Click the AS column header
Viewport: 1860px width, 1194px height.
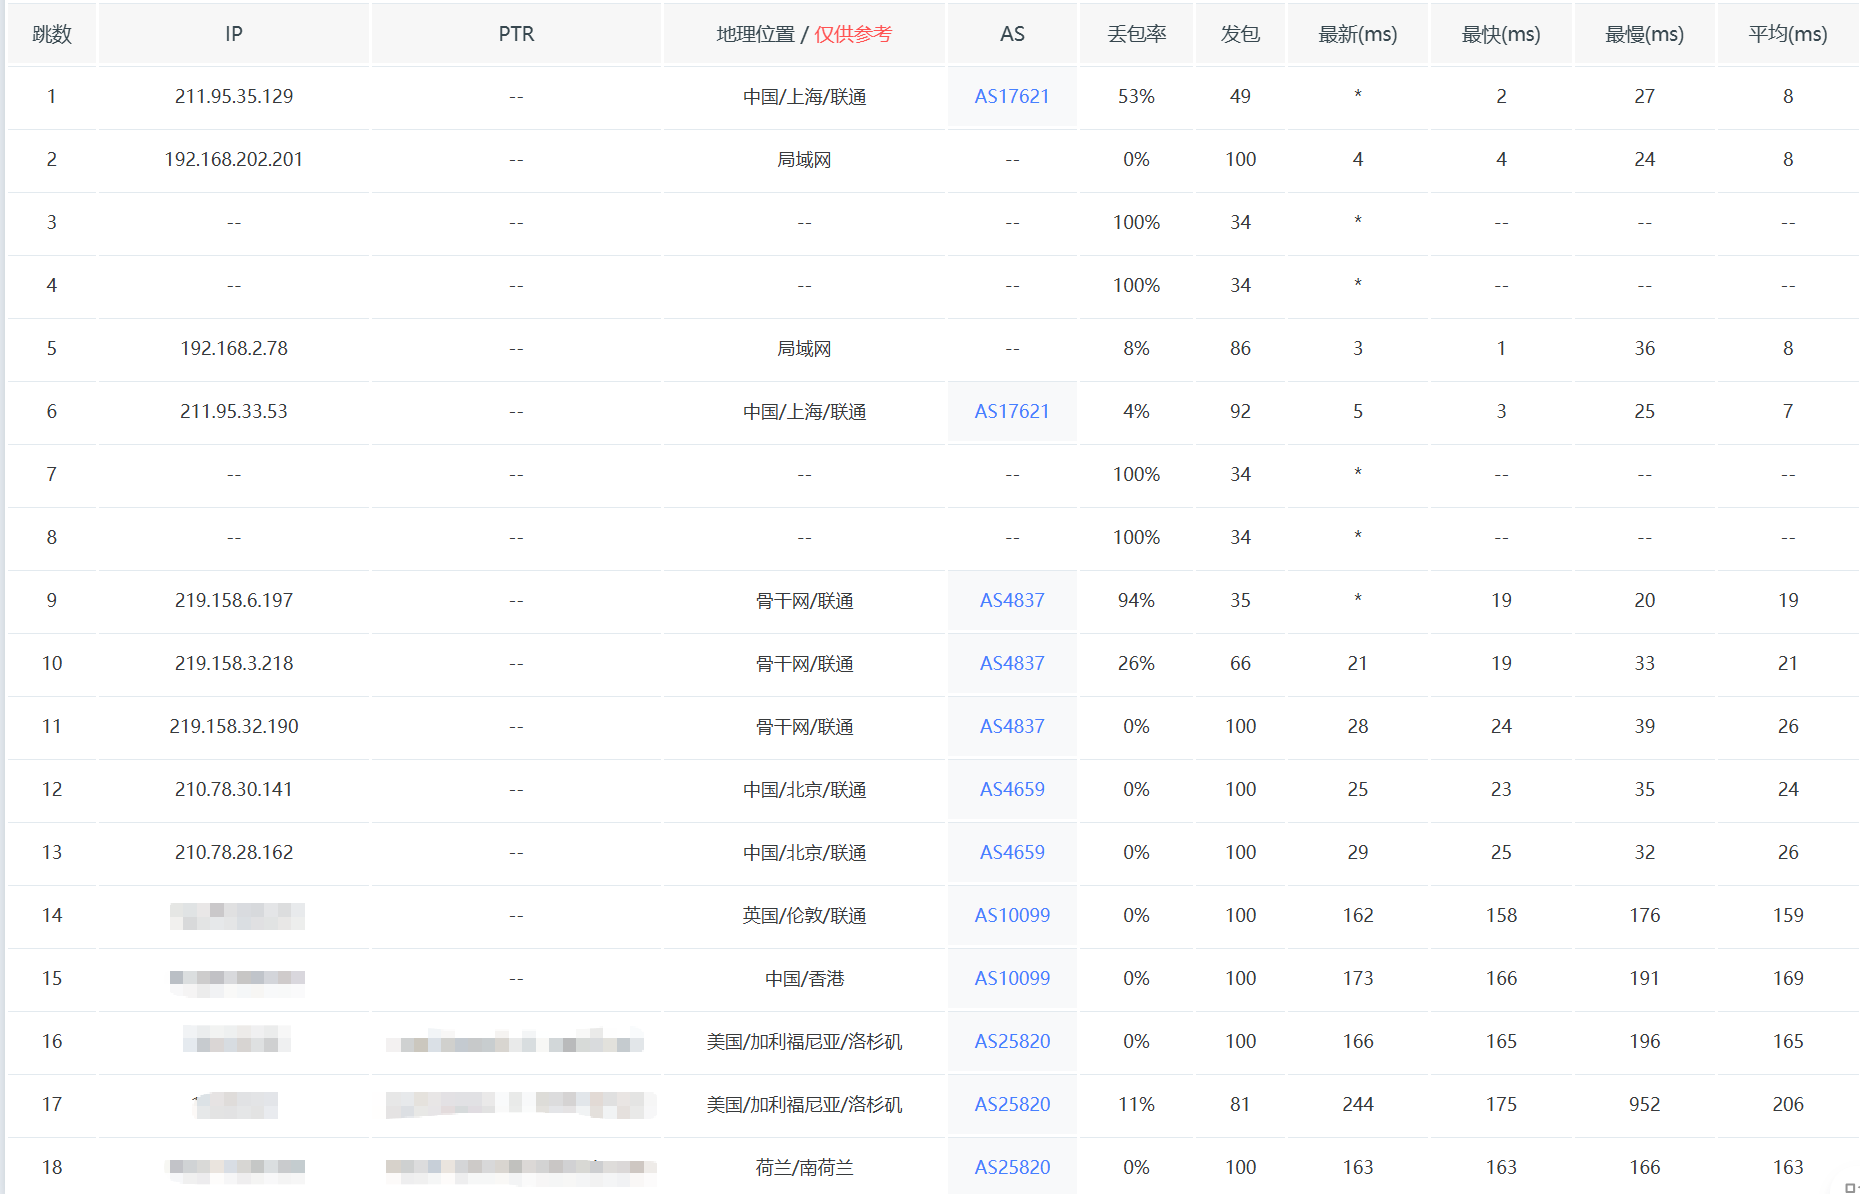[x=1012, y=34]
